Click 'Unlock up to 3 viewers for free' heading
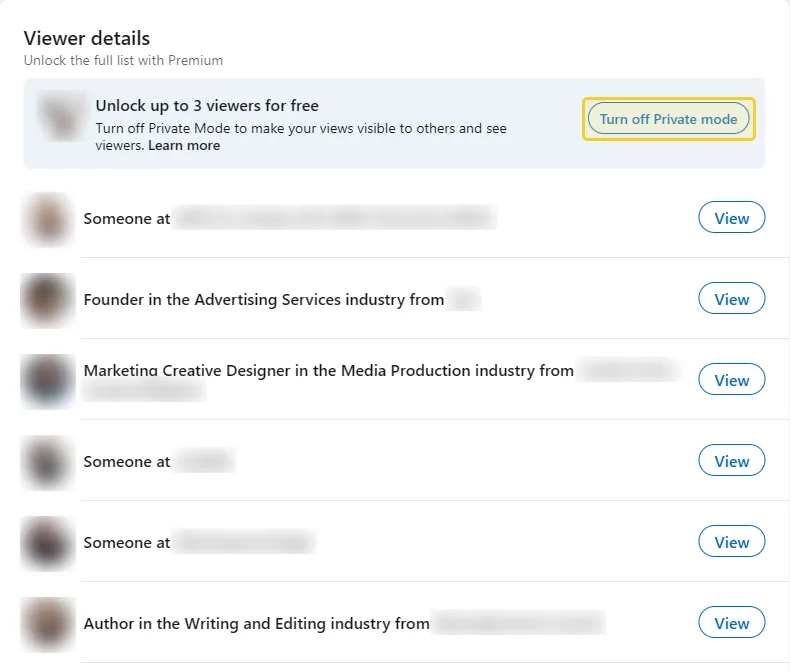Image resolution: width=790 pixels, height=672 pixels. tap(207, 106)
